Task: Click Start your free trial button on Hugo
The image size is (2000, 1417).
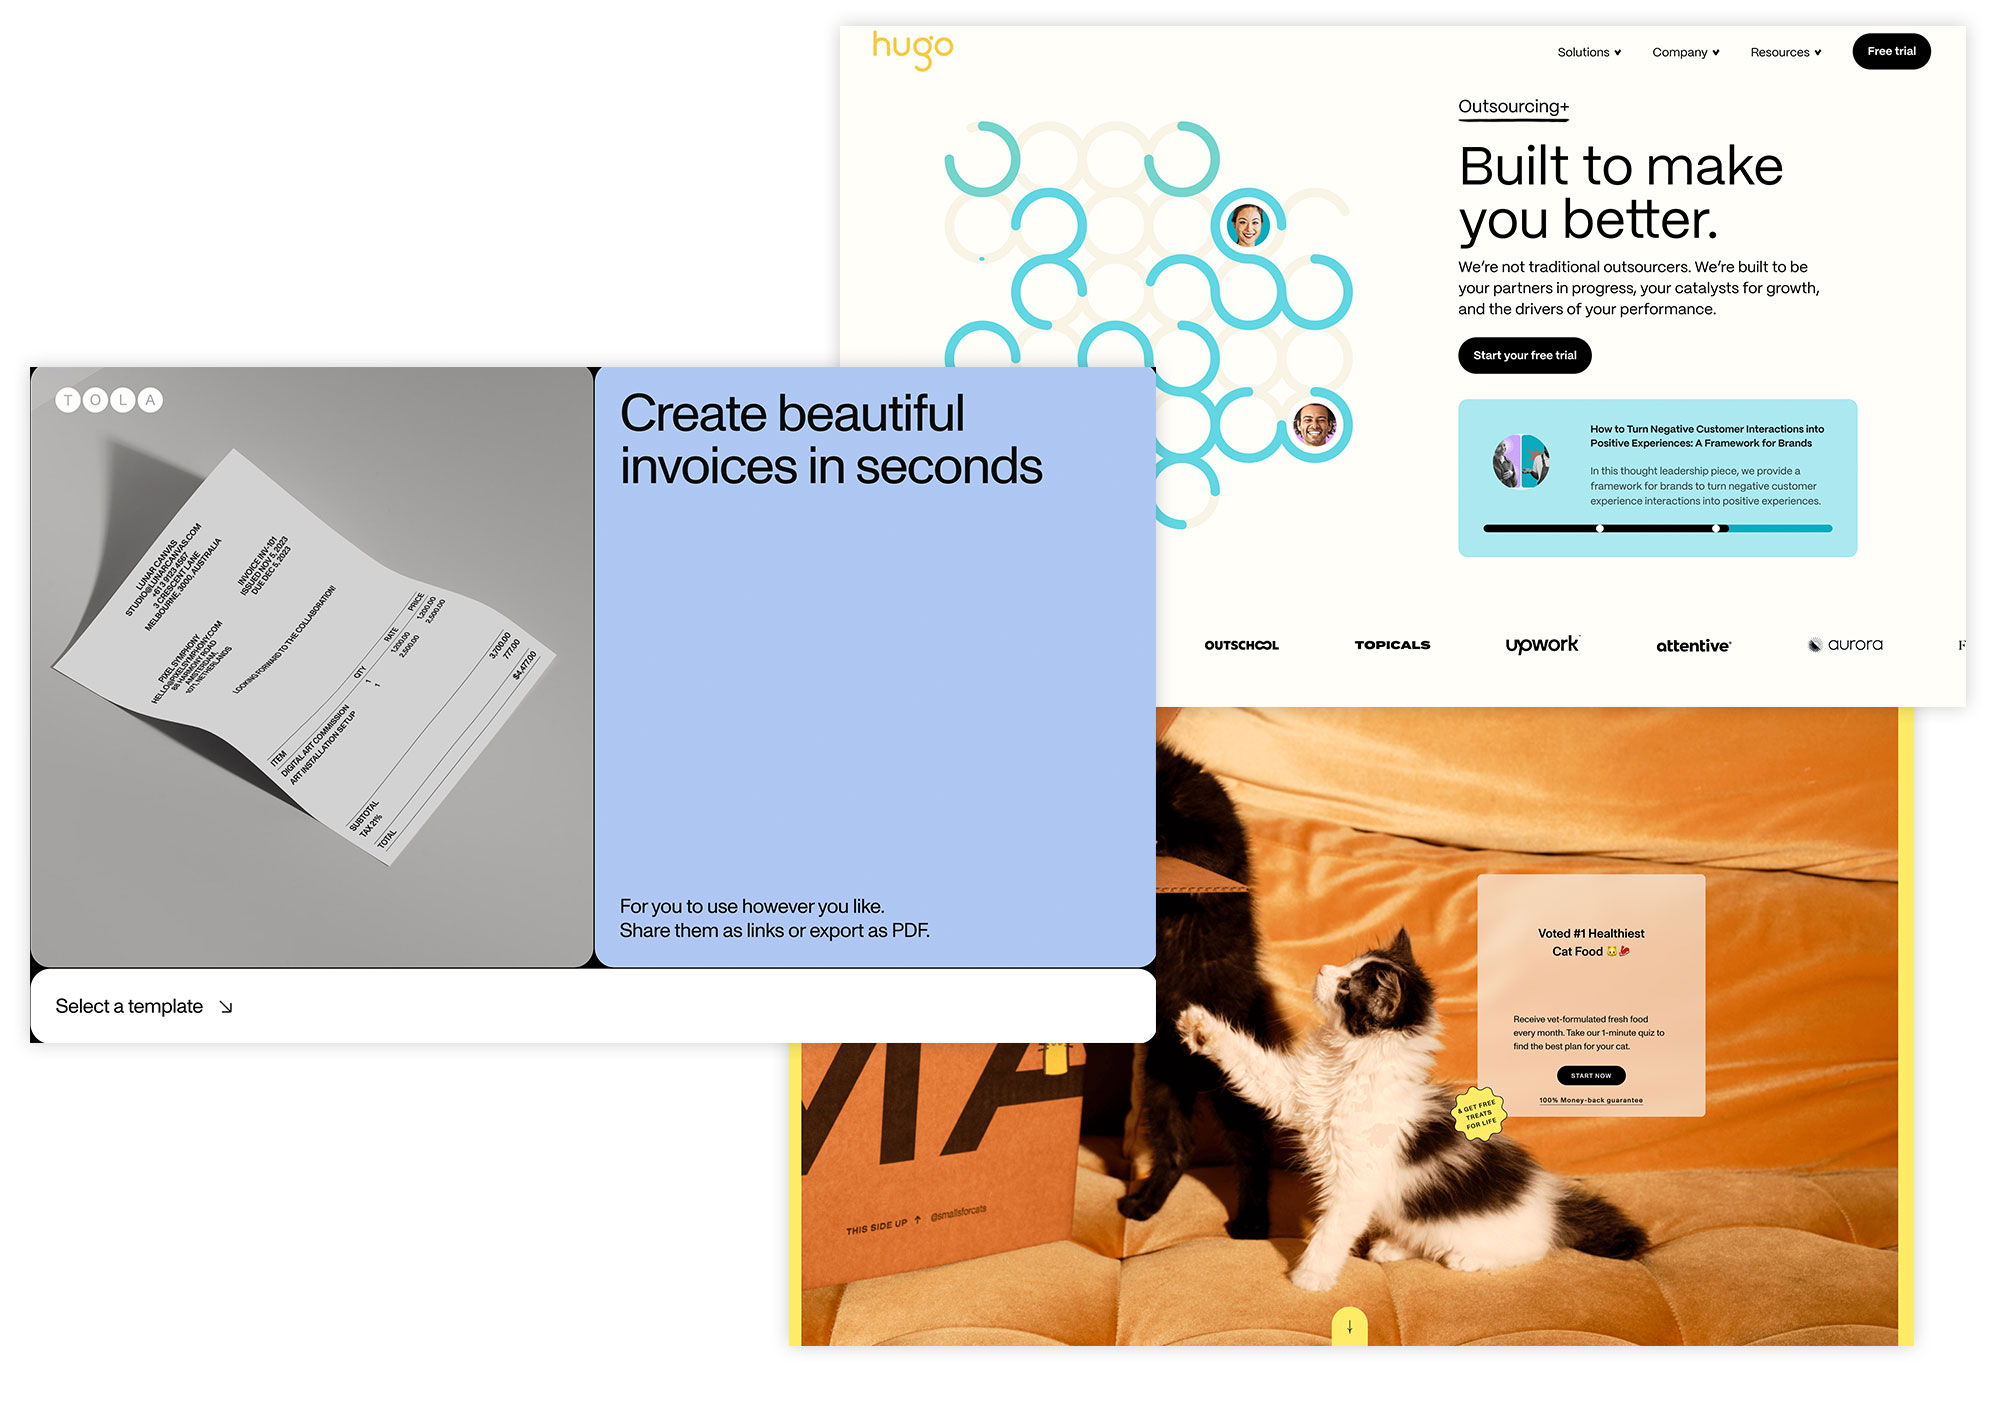Action: point(1526,354)
